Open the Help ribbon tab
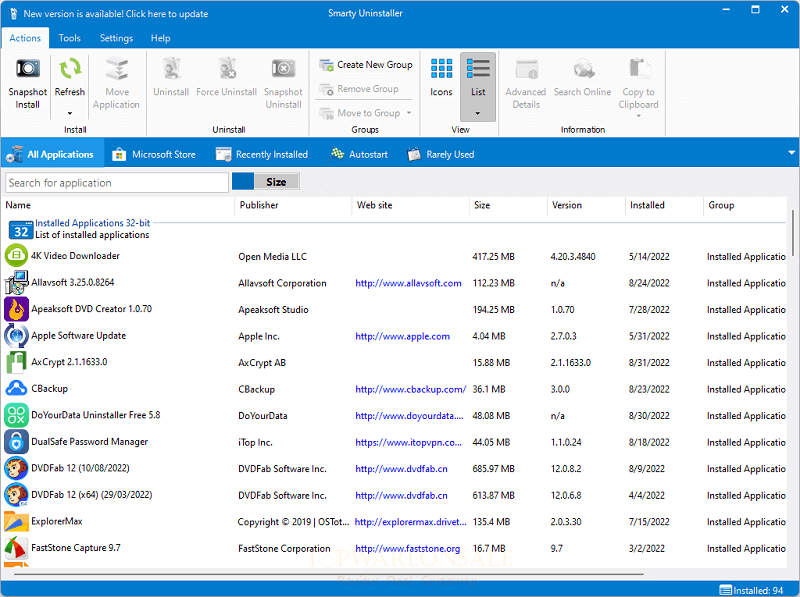Screen dimensions: 800x597 160,38
